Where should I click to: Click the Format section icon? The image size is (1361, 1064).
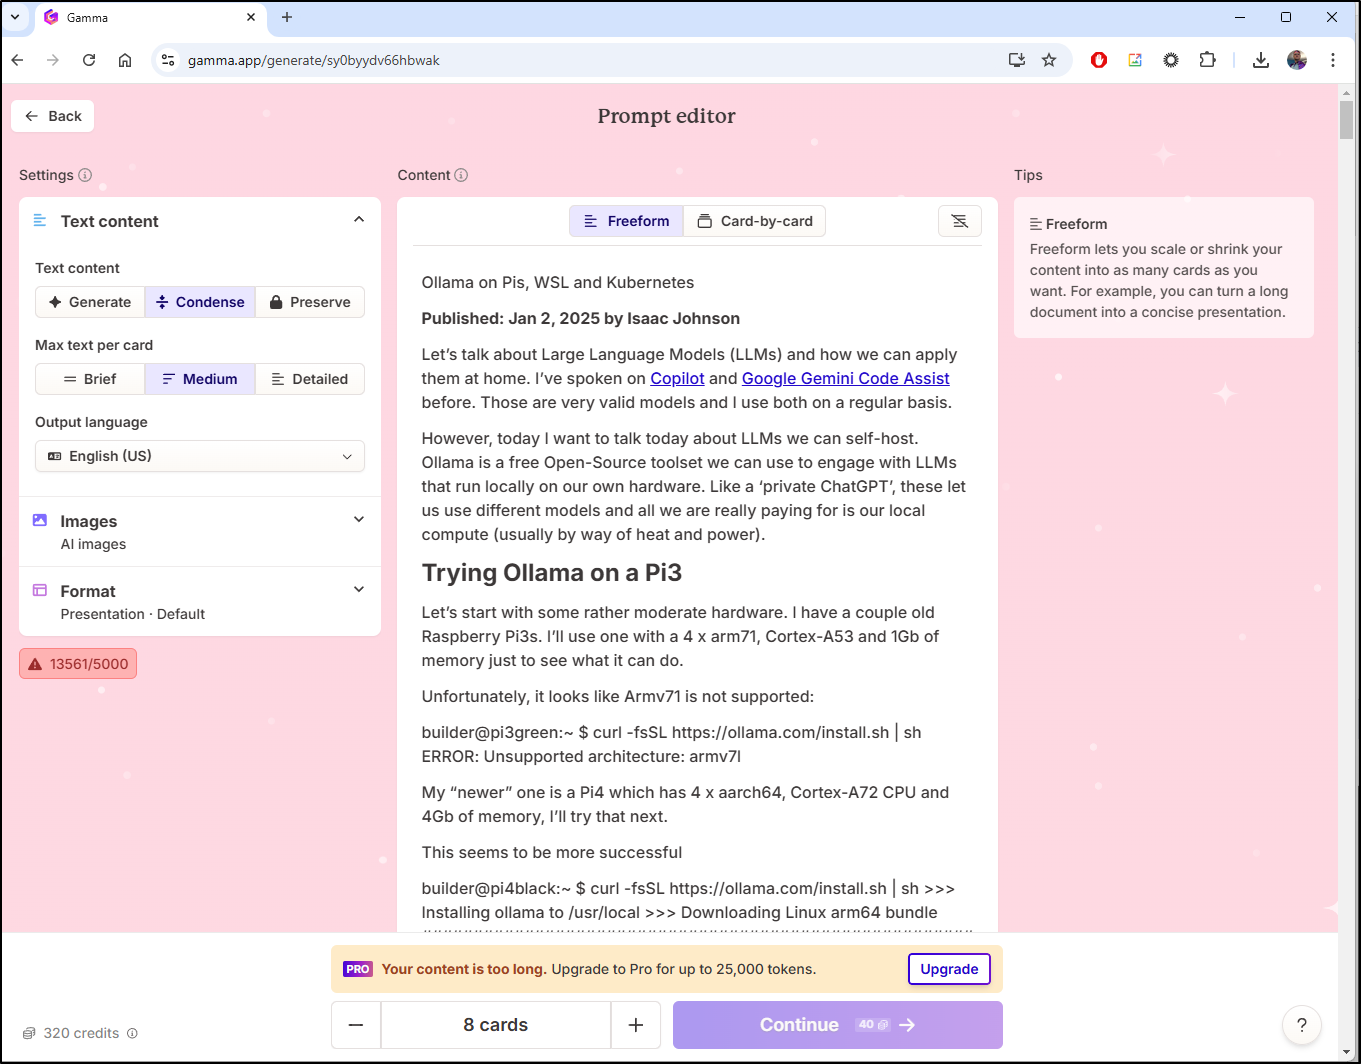(x=40, y=590)
